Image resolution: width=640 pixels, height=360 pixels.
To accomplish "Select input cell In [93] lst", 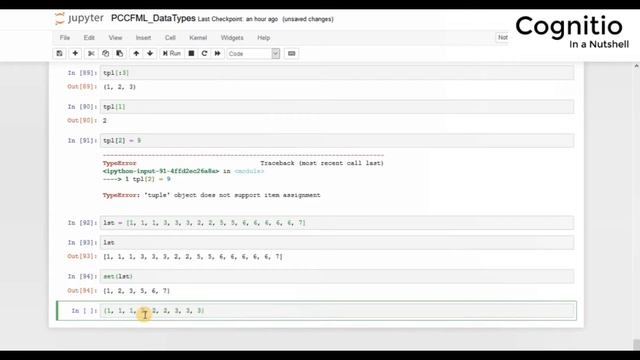I will click(x=337, y=242).
